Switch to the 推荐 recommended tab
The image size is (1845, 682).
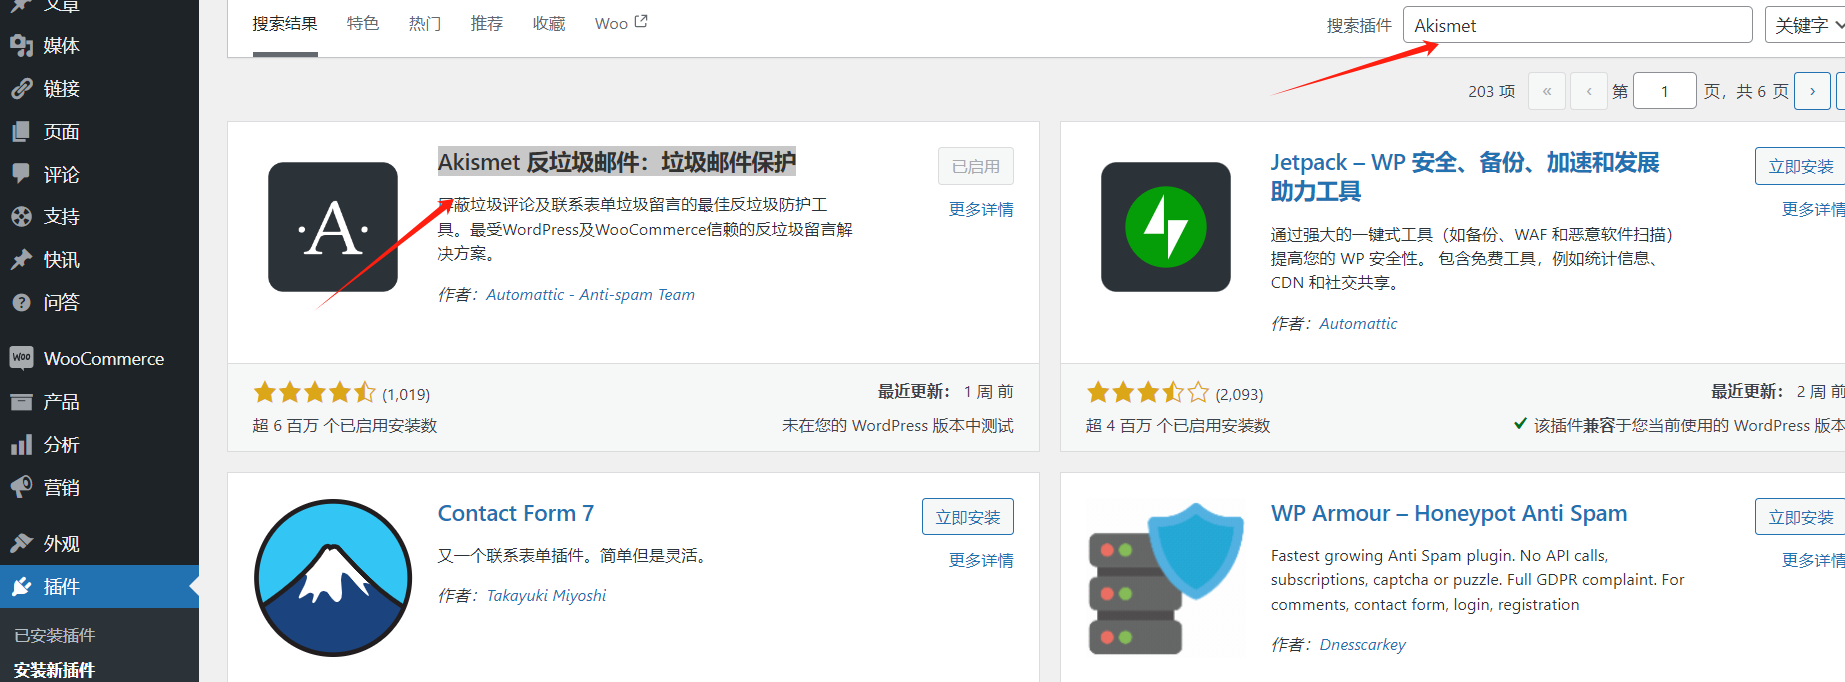point(487,23)
